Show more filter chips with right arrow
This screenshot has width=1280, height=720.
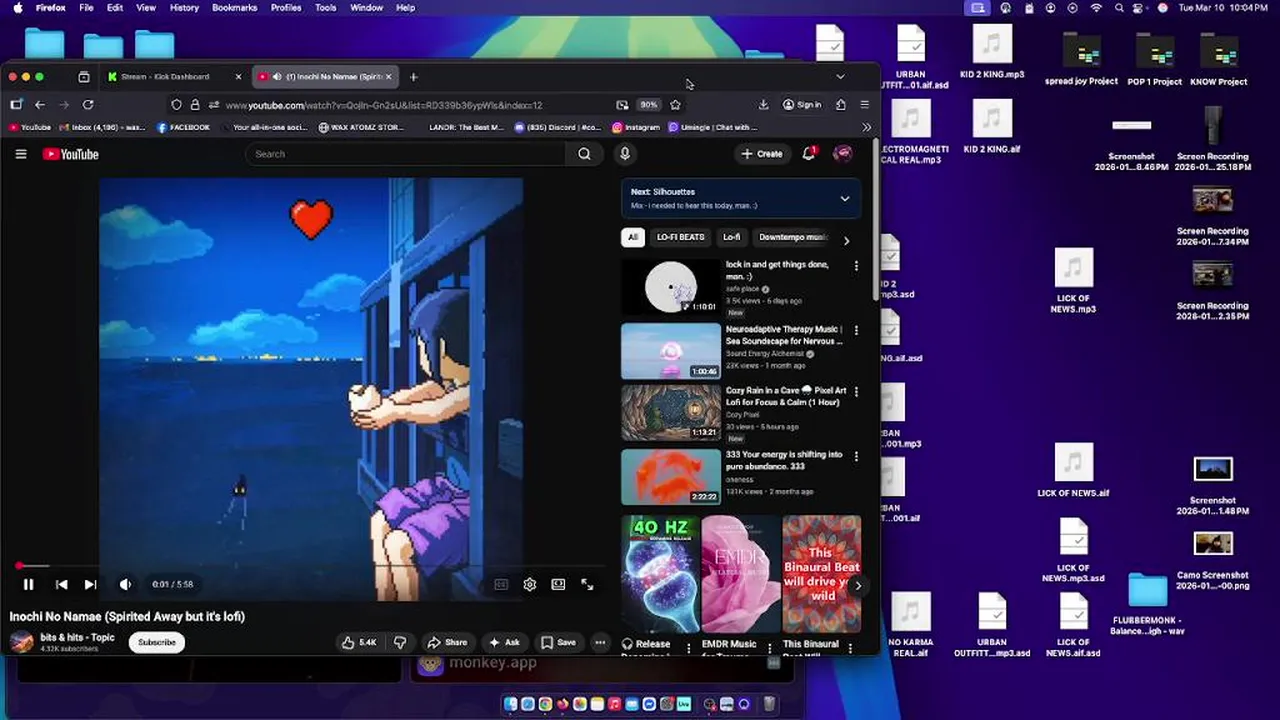pos(846,240)
